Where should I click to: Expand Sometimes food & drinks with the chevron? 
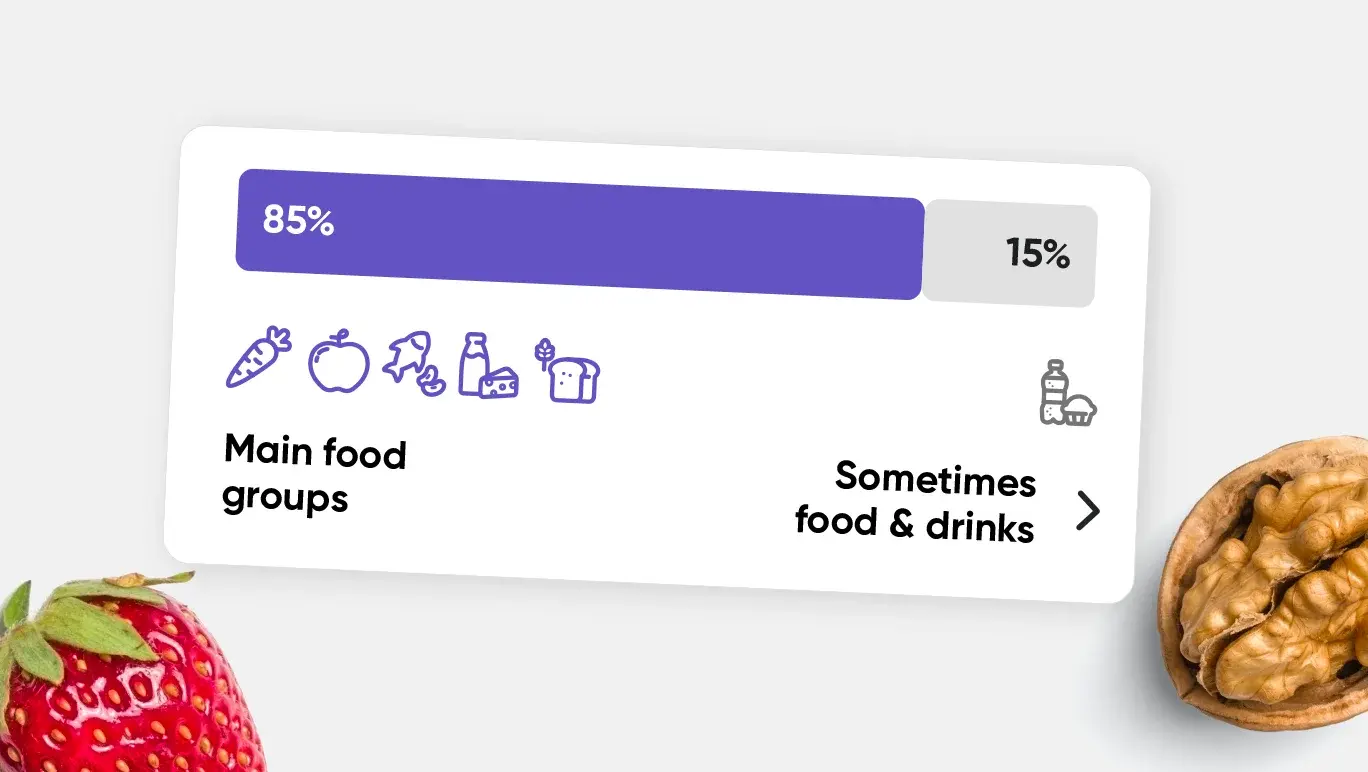click(1089, 511)
